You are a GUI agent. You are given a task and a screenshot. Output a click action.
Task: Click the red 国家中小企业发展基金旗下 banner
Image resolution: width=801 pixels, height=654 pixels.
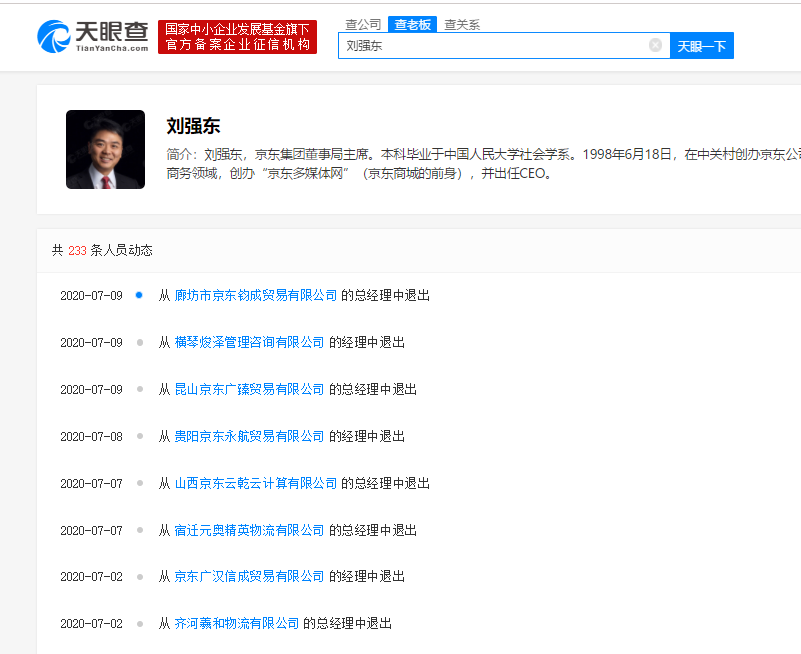[x=238, y=37]
